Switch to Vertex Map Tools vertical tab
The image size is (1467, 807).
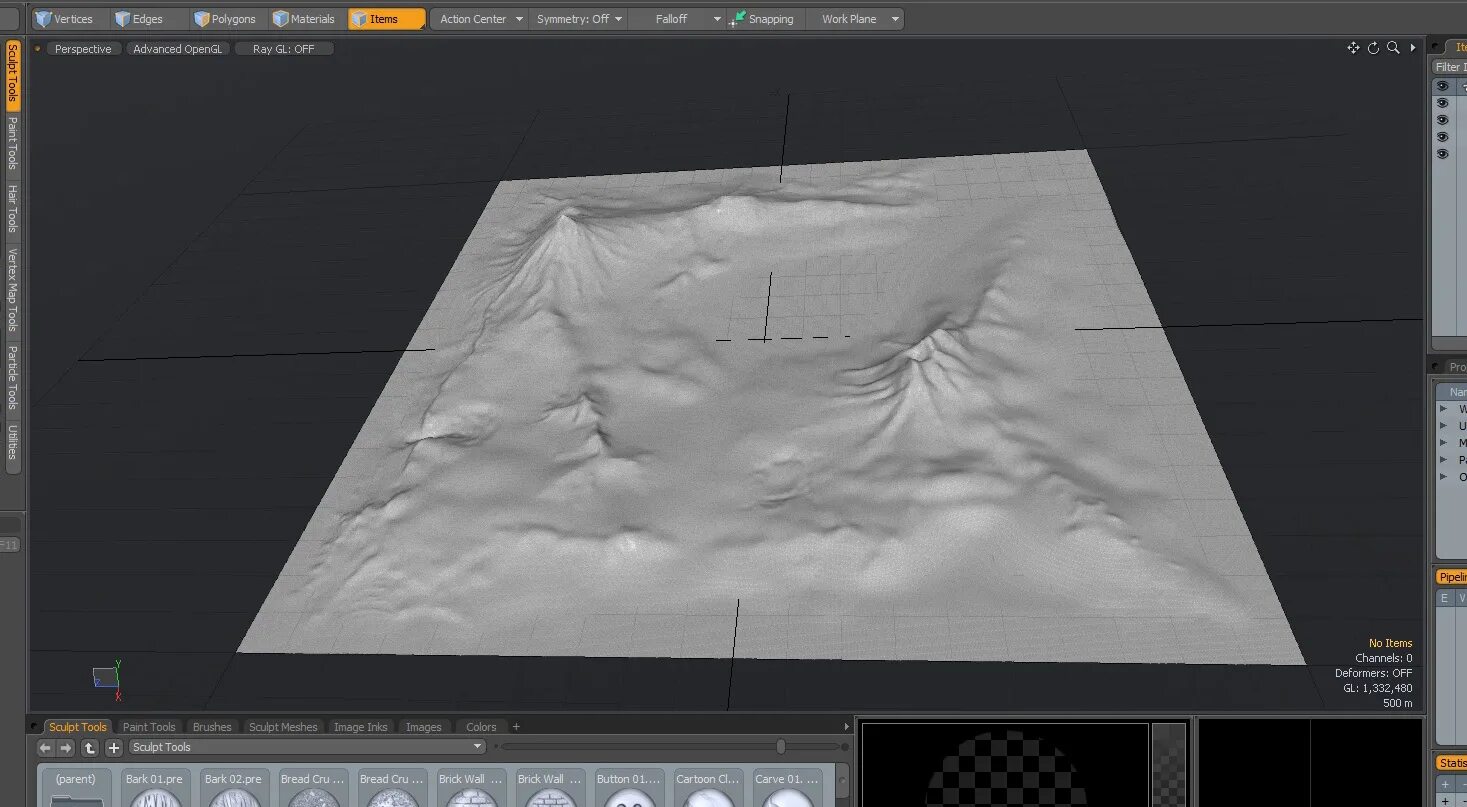(x=13, y=290)
